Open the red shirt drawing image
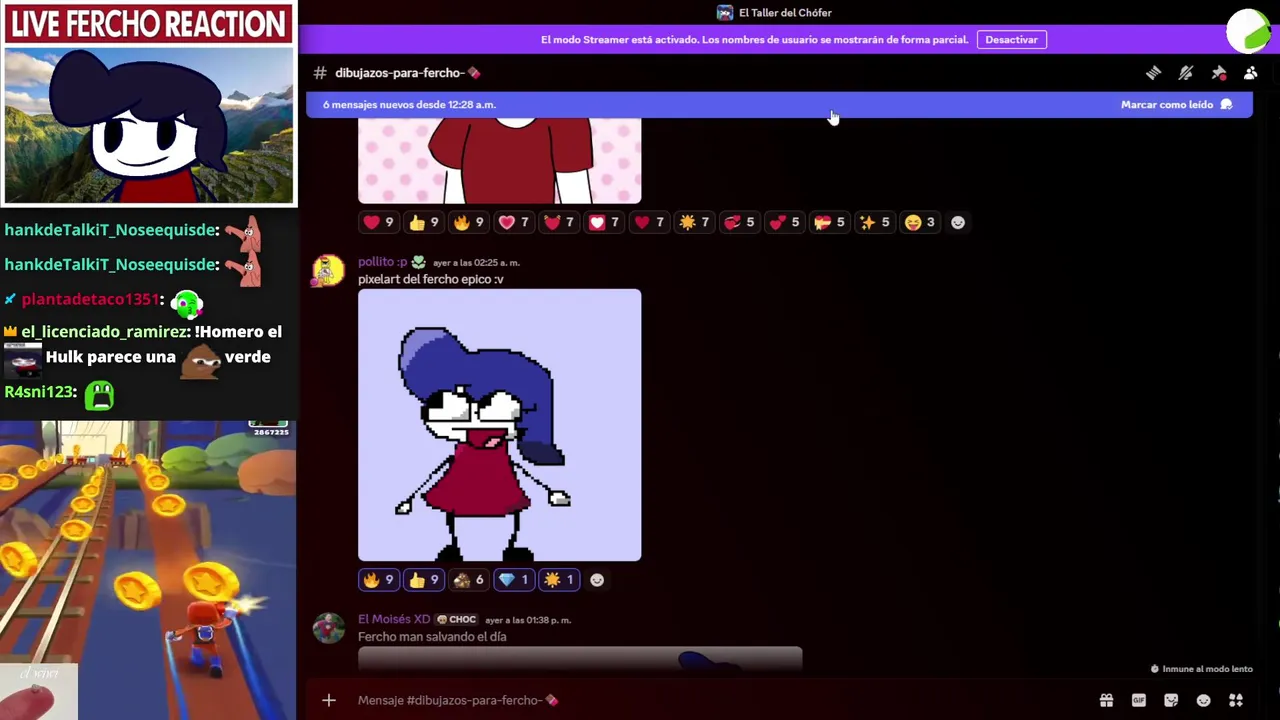This screenshot has height=720, width=1280. (x=499, y=160)
